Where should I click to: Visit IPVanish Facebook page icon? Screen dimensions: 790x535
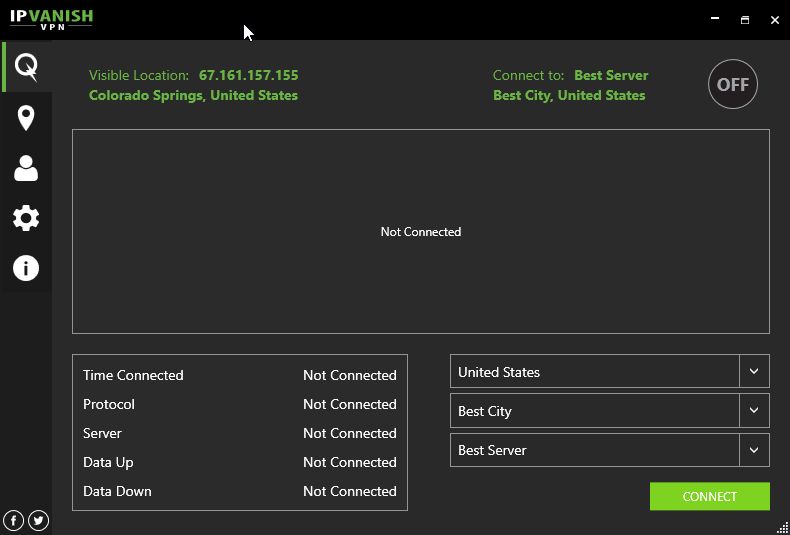[x=14, y=520]
